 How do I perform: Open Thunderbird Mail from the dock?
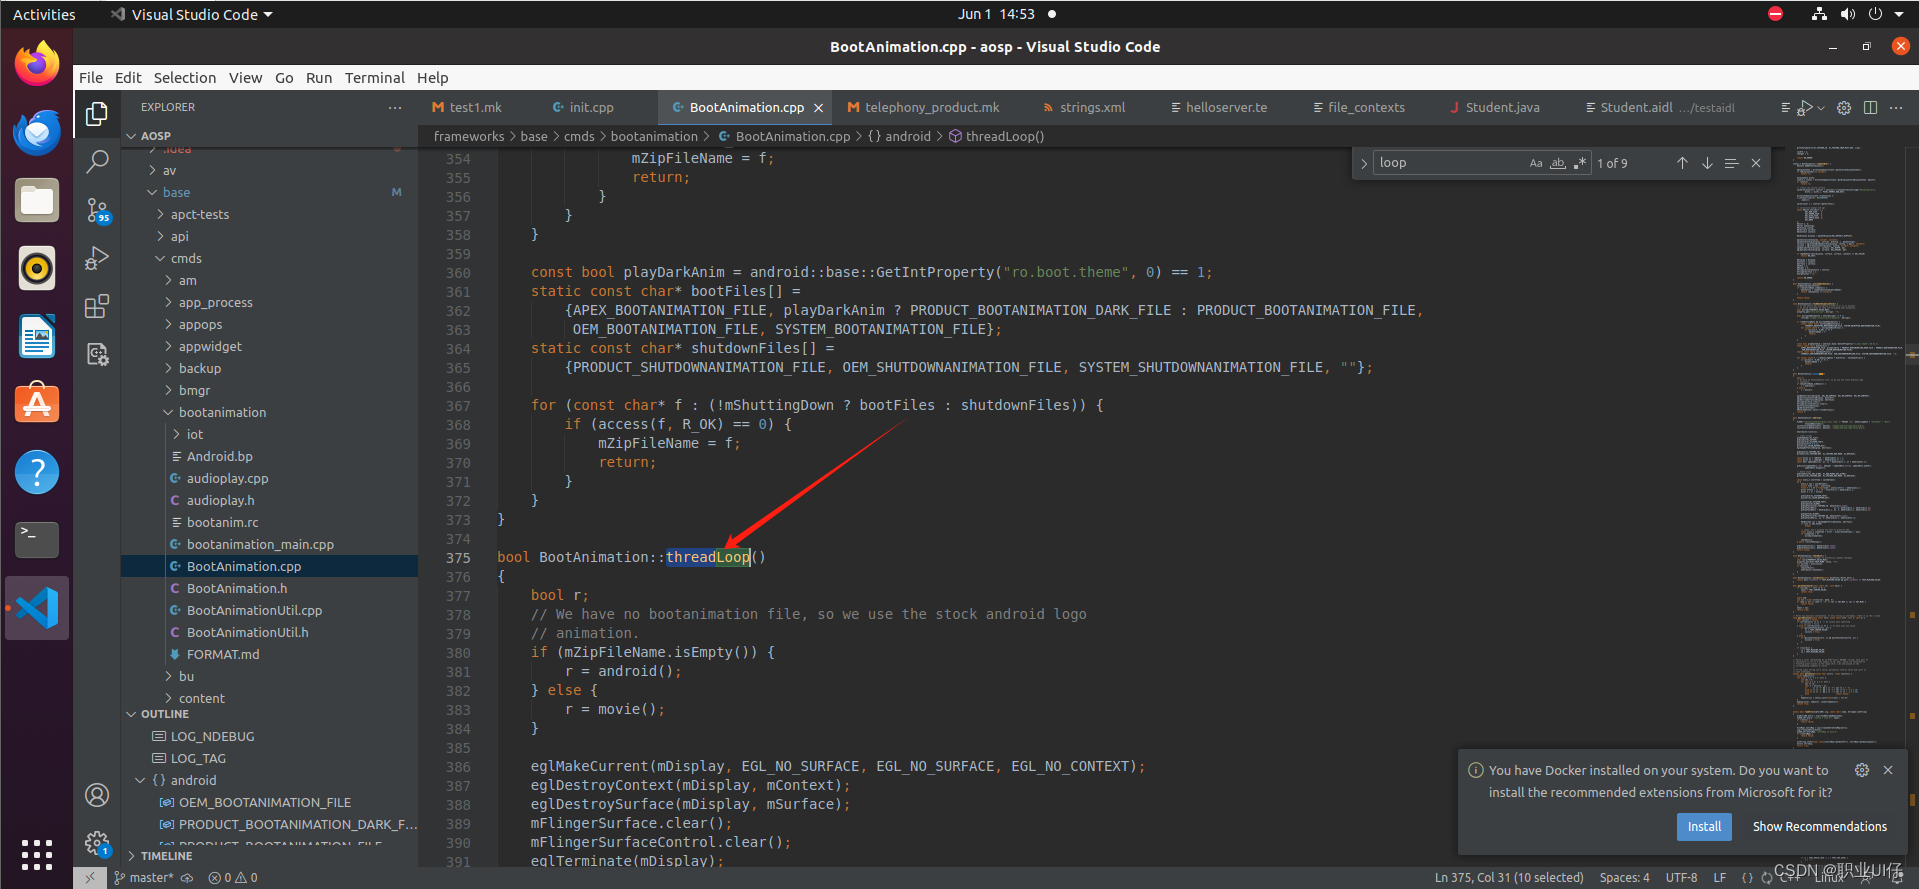point(37,133)
